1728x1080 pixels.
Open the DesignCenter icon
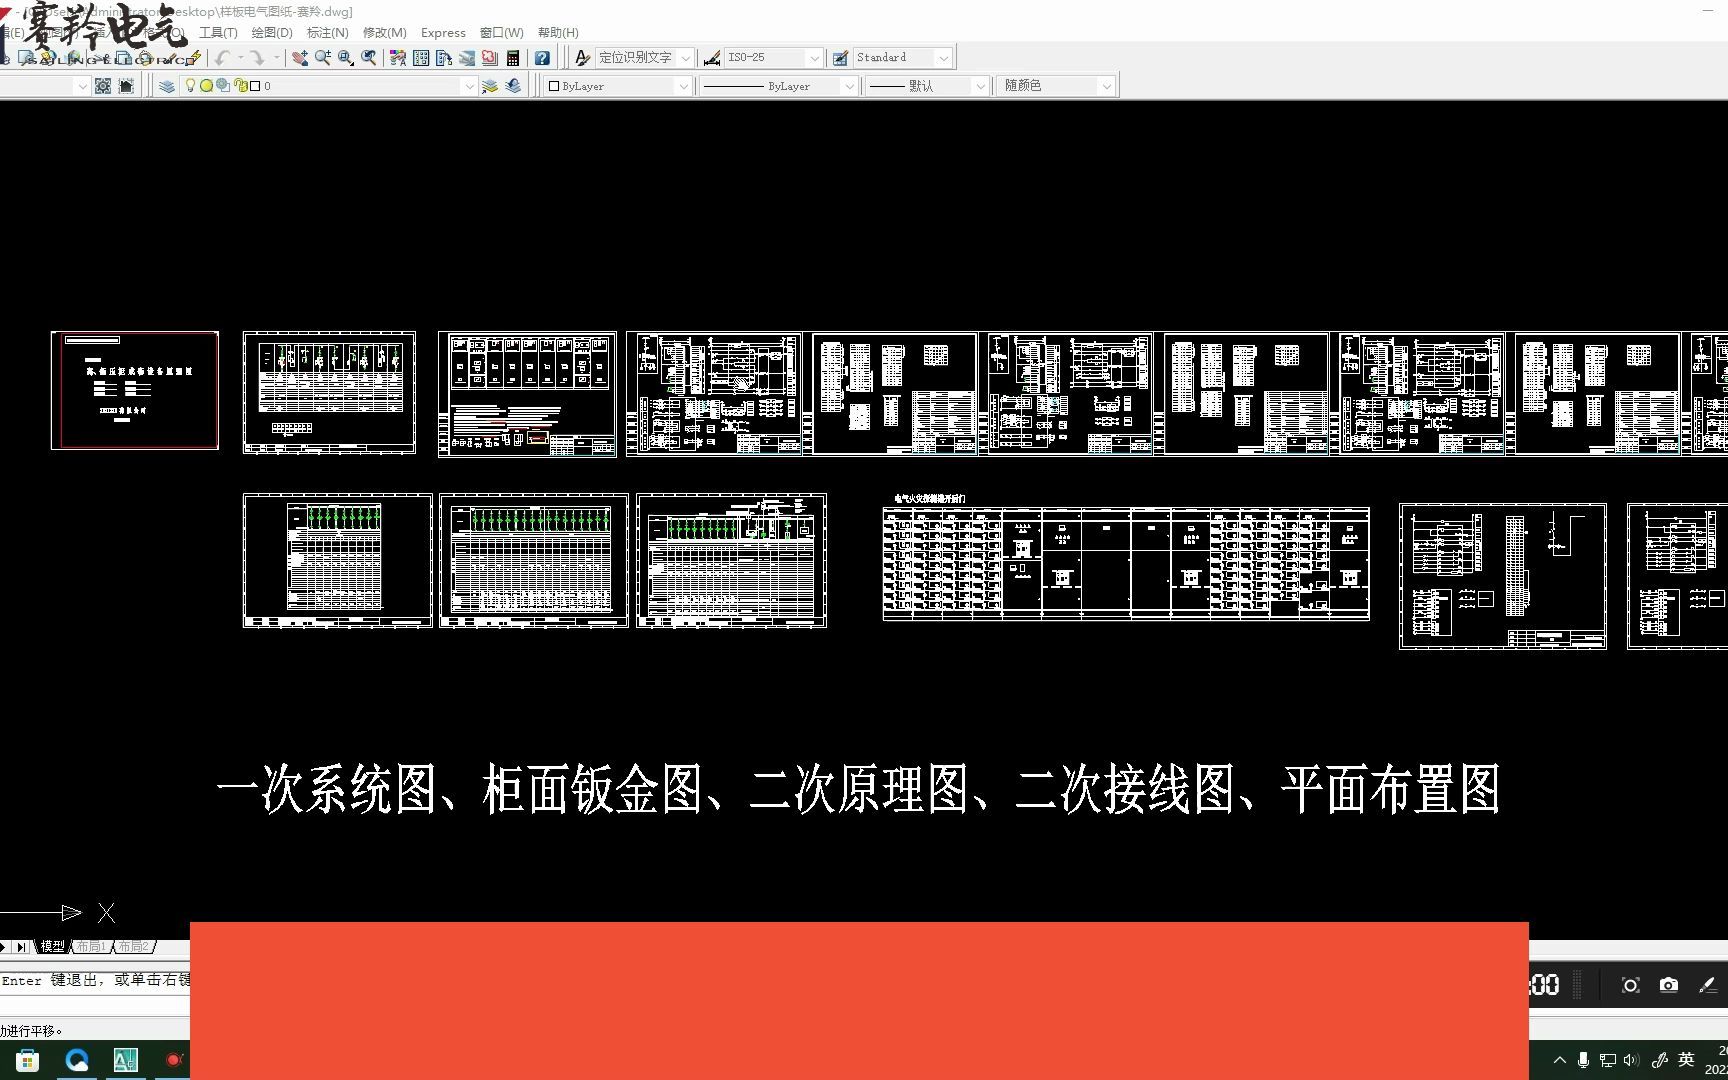[x=421, y=58]
